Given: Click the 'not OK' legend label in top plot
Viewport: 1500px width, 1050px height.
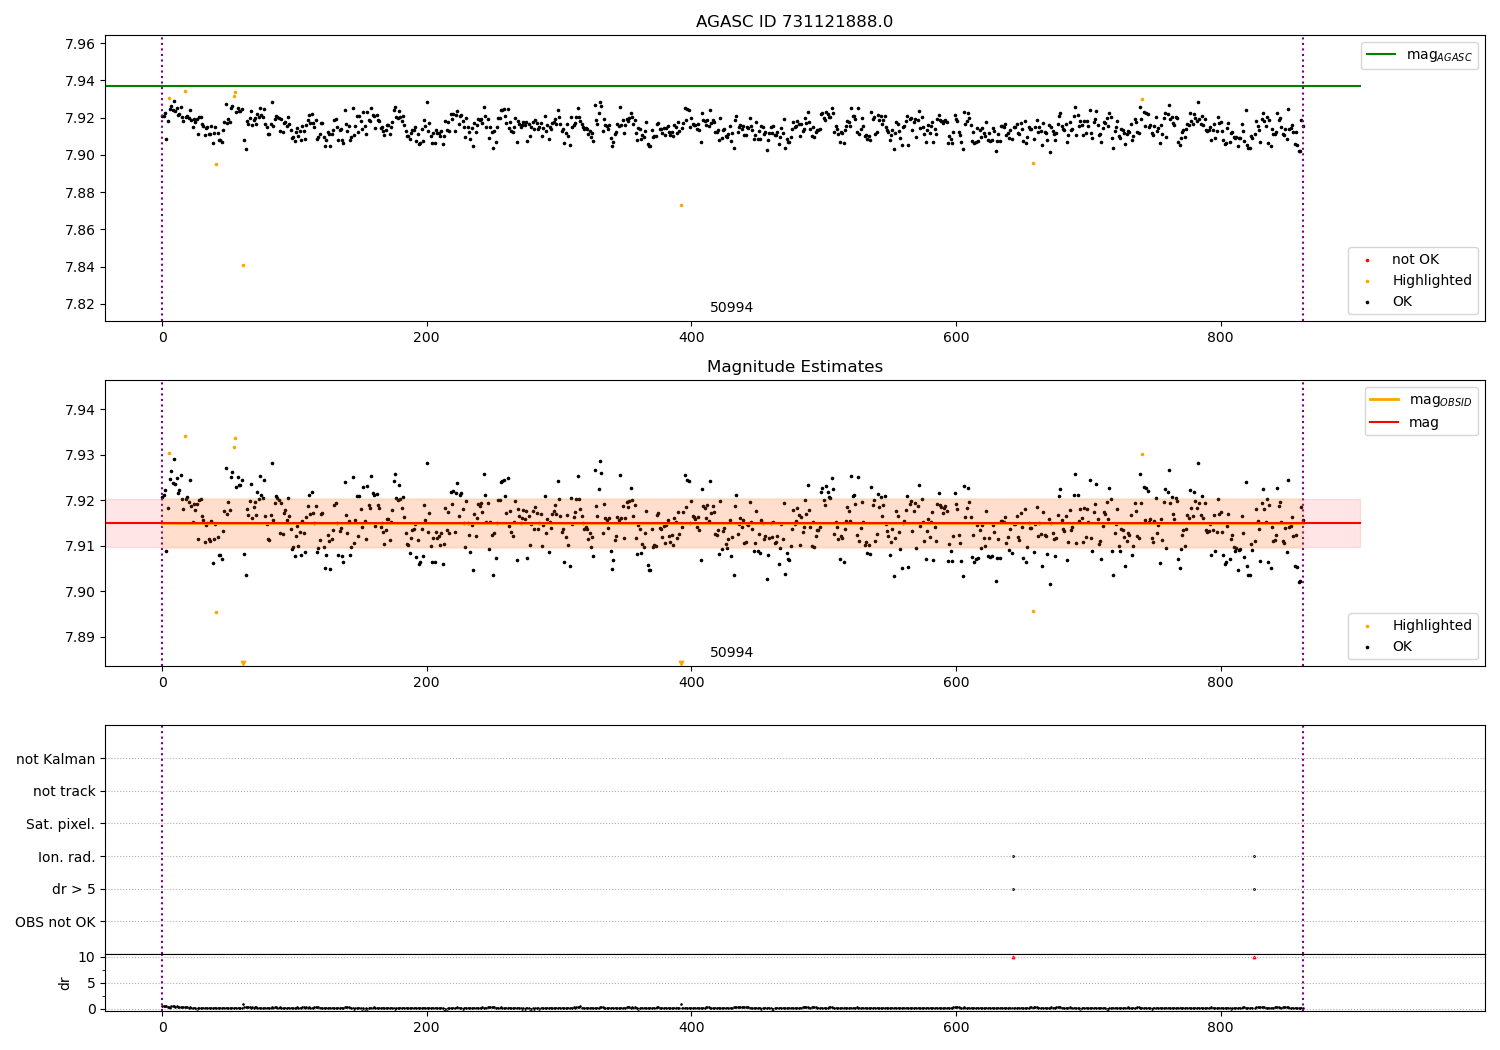Looking at the screenshot, I should pos(1415,260).
